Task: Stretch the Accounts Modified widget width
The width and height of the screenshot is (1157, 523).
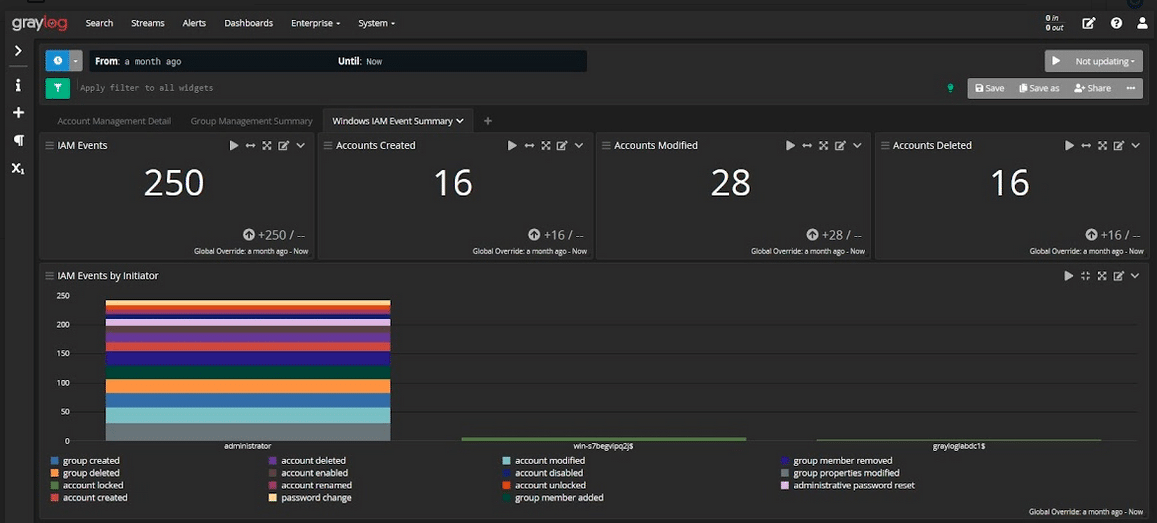Action: [807, 146]
